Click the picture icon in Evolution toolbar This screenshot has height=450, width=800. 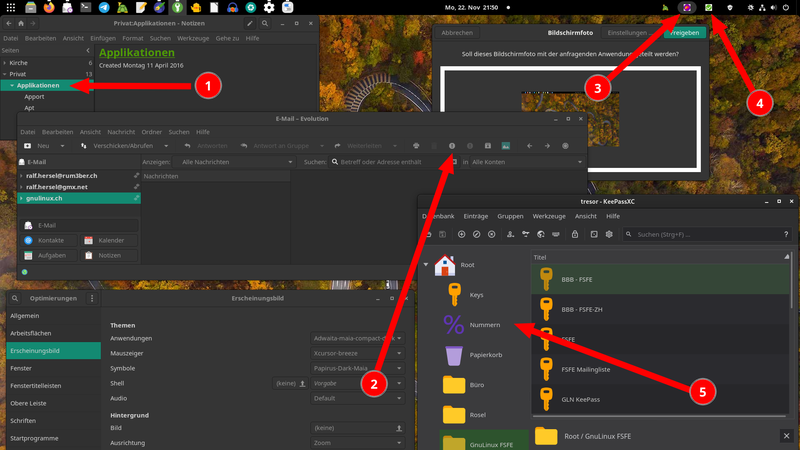(x=506, y=146)
